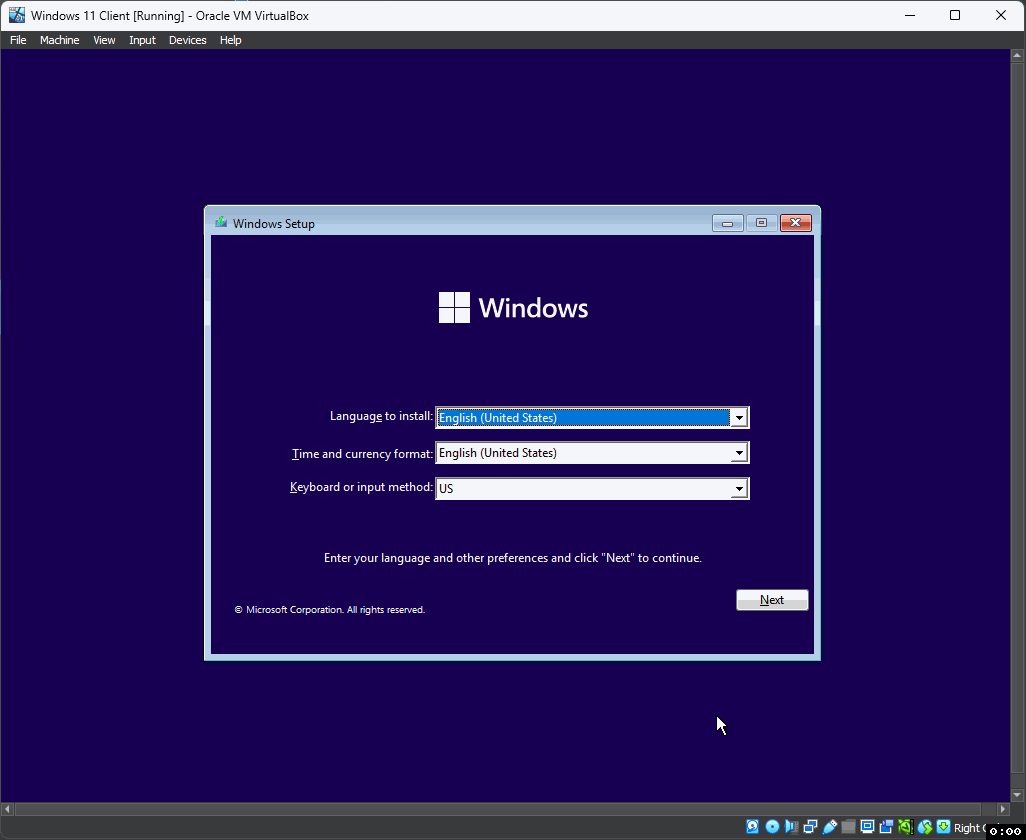Open the View menu in VirtualBox
The width and height of the screenshot is (1026, 840).
click(x=104, y=40)
